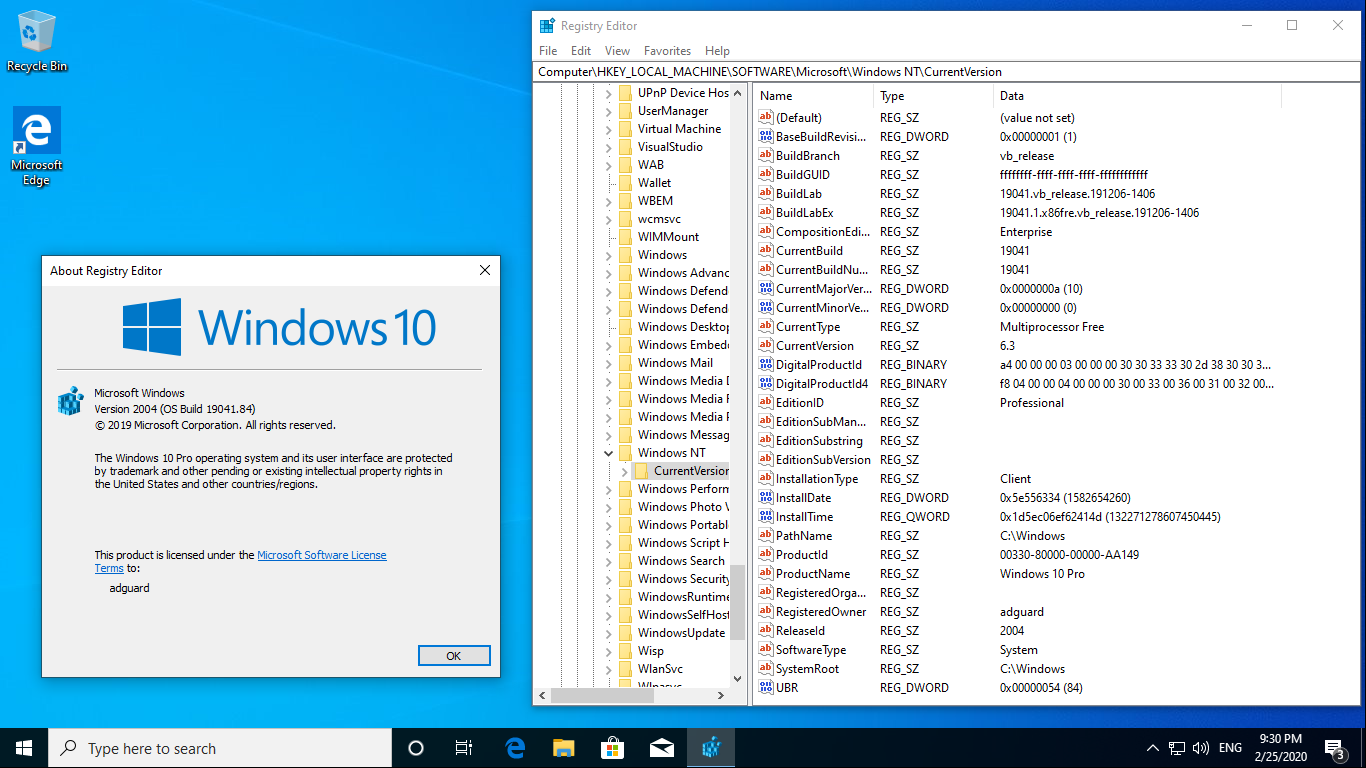Expand the UserManager tree node
Screen dimensions: 1366x768
coord(608,111)
